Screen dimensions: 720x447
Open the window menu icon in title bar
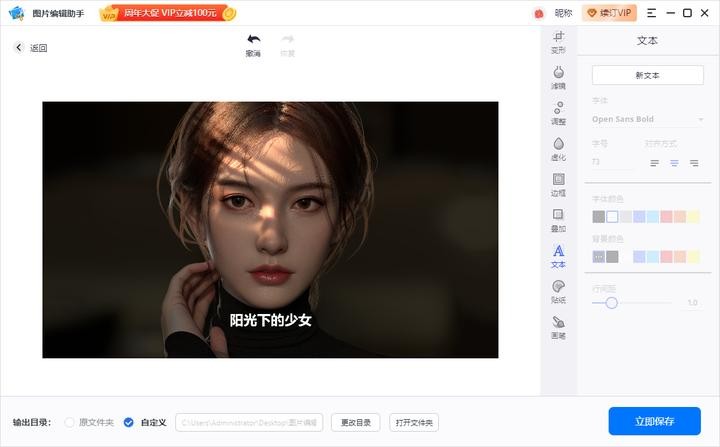tap(652, 13)
